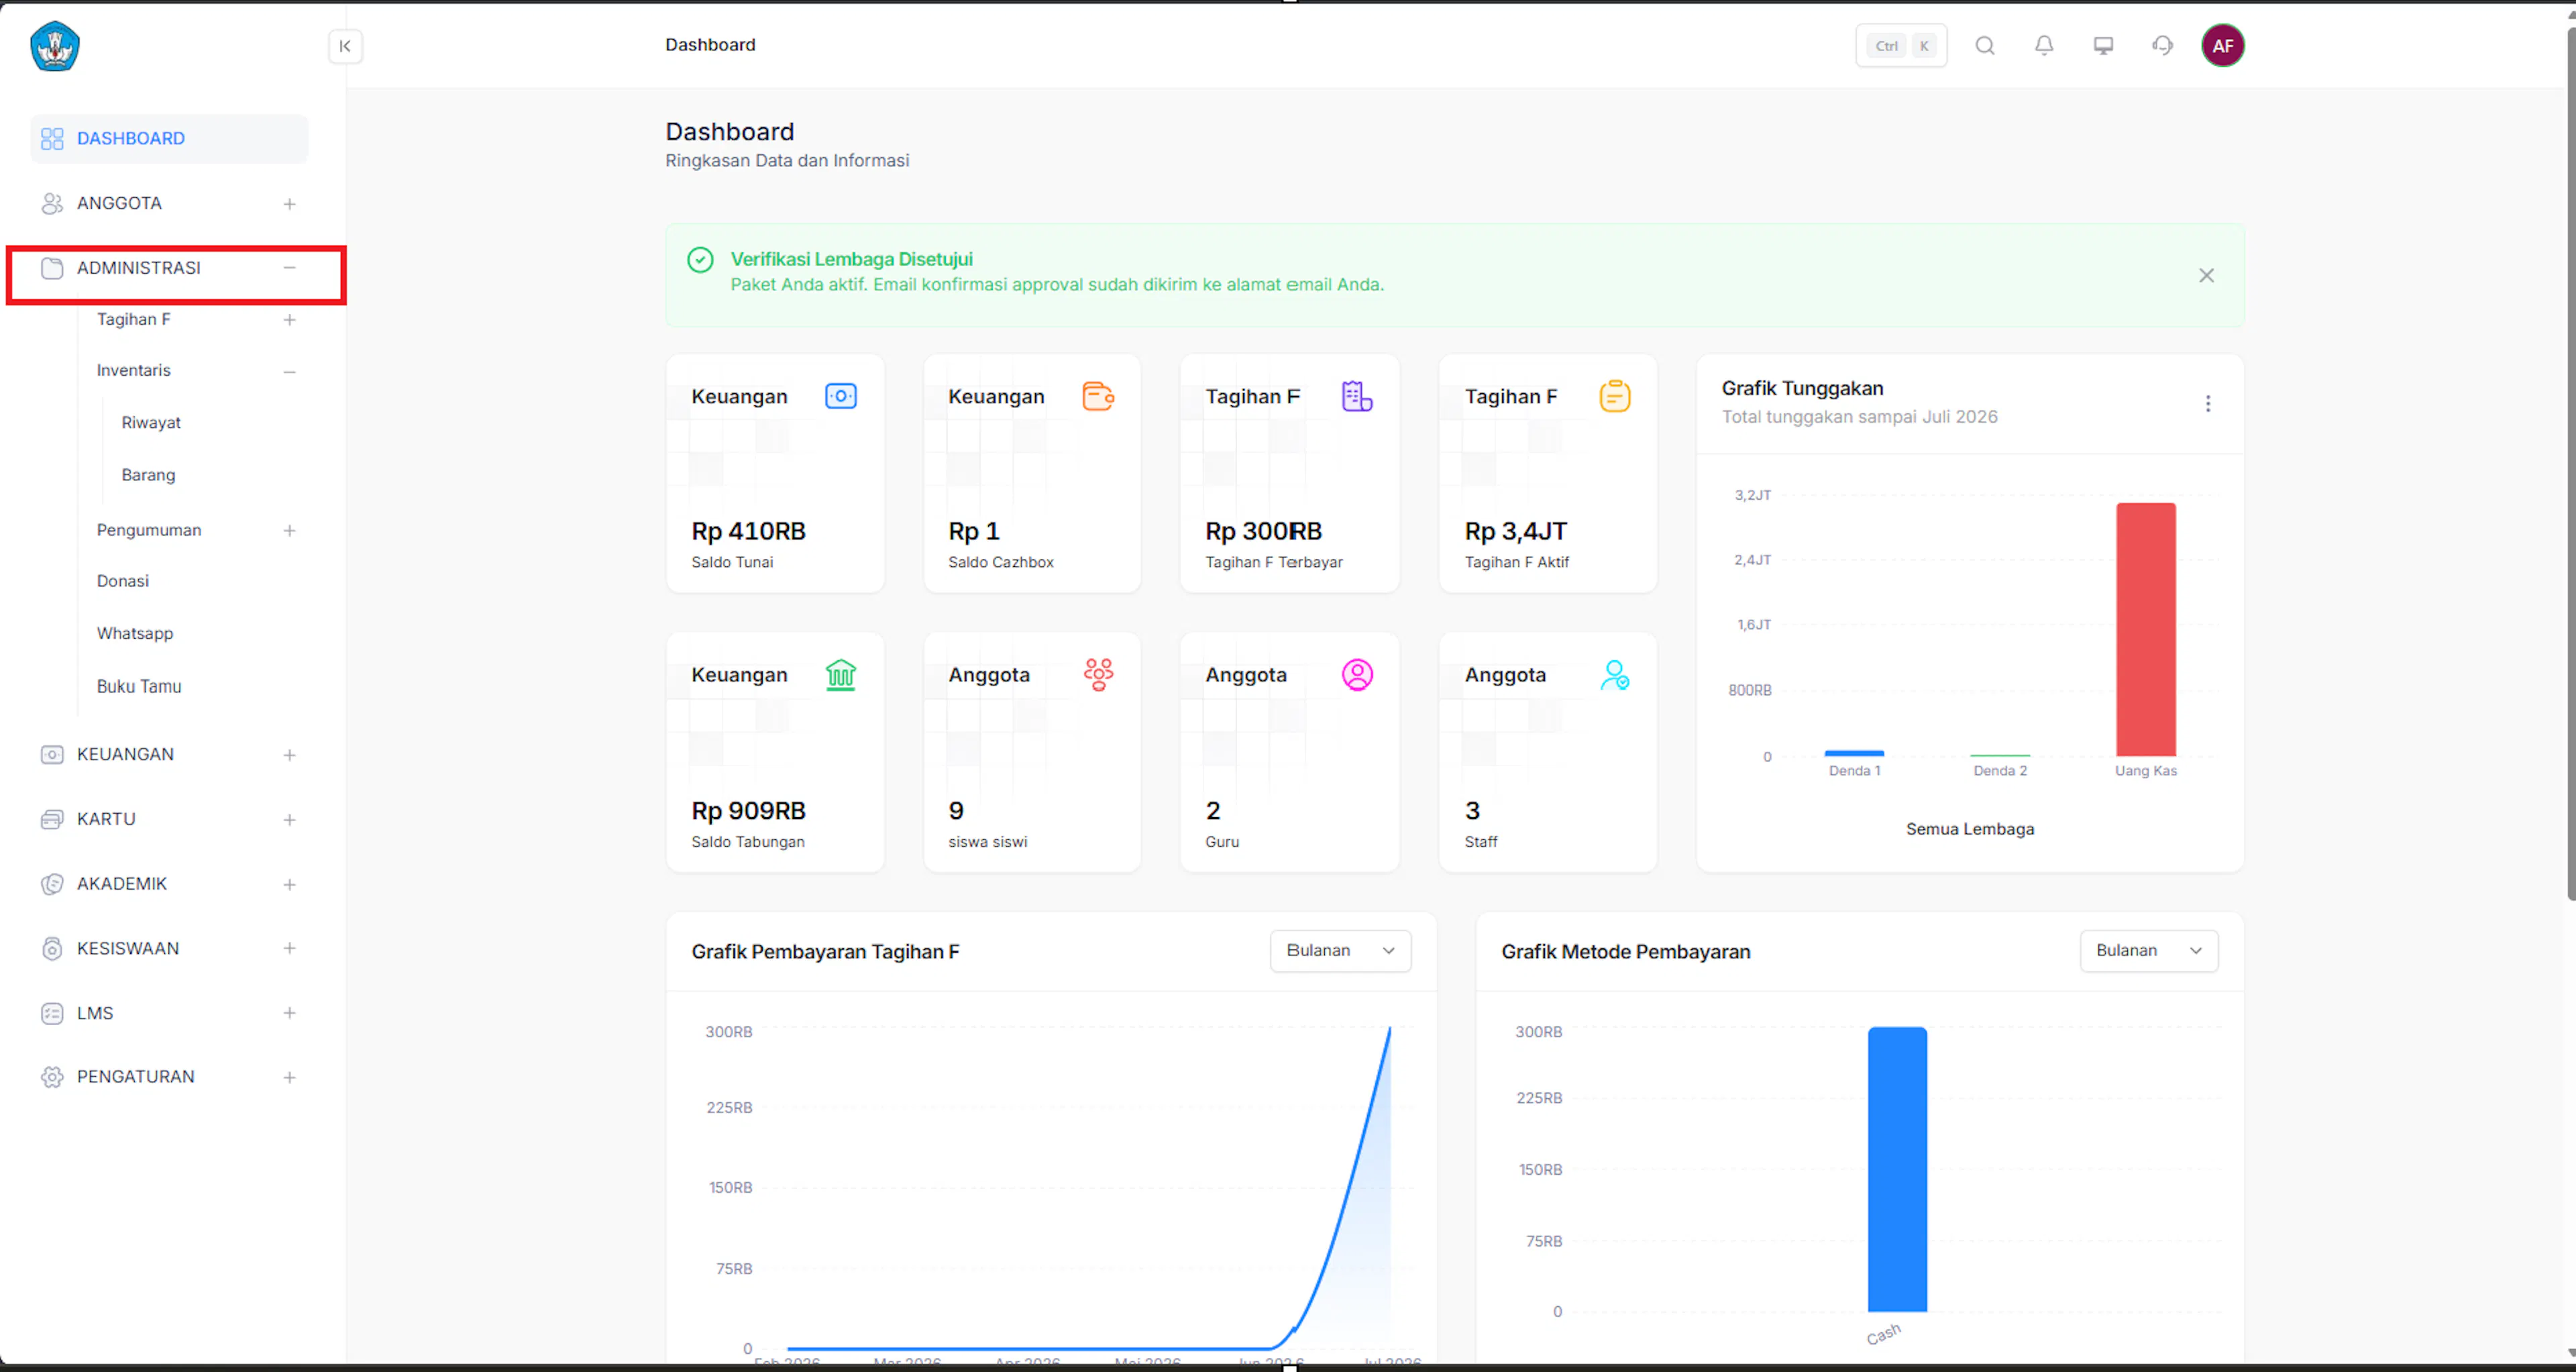The height and width of the screenshot is (1372, 2576).
Task: Expand the Keuangan menu plus
Action: click(289, 755)
